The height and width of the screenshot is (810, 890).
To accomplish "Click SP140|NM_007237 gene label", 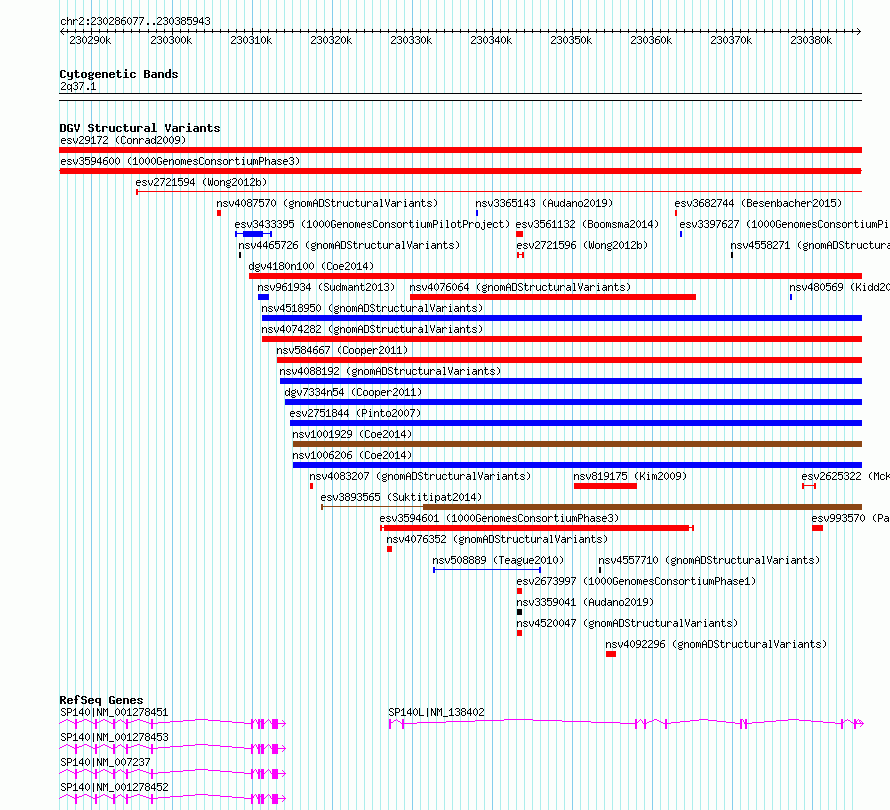I will pos(105,762).
